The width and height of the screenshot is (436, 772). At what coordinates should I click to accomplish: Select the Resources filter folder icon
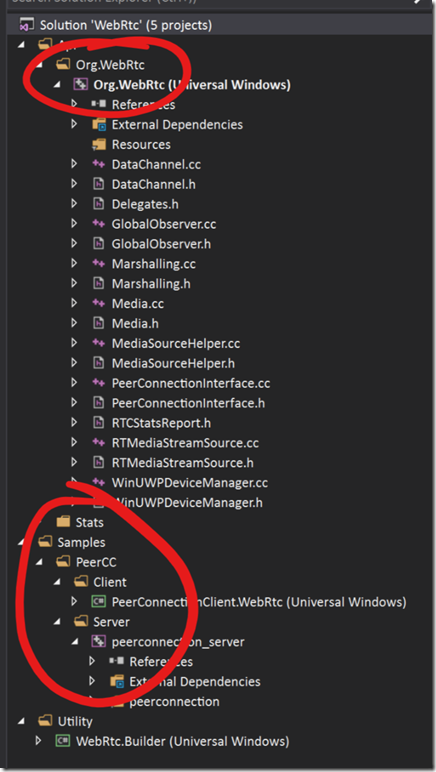(99, 144)
